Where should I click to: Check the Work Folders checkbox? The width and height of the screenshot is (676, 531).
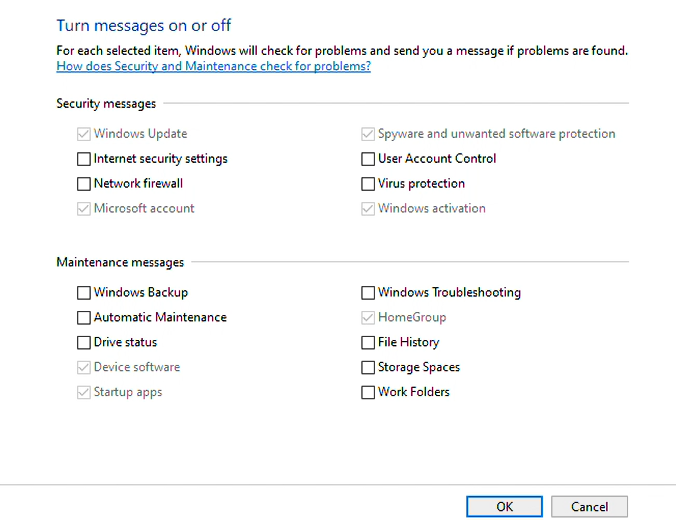(x=368, y=393)
